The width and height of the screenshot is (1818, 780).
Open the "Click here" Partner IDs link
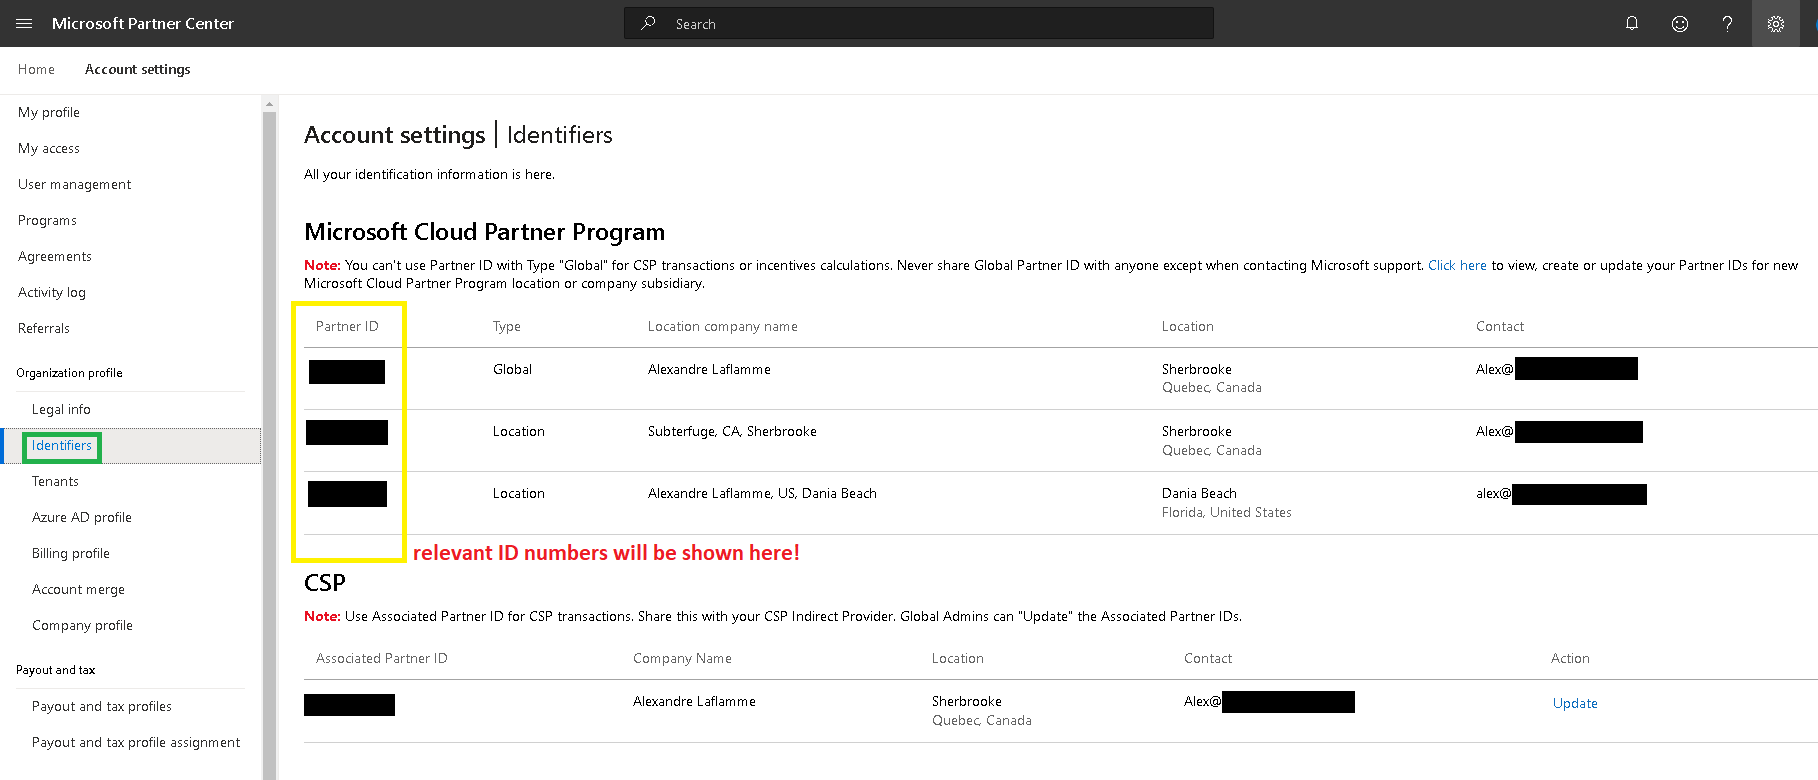(x=1456, y=265)
